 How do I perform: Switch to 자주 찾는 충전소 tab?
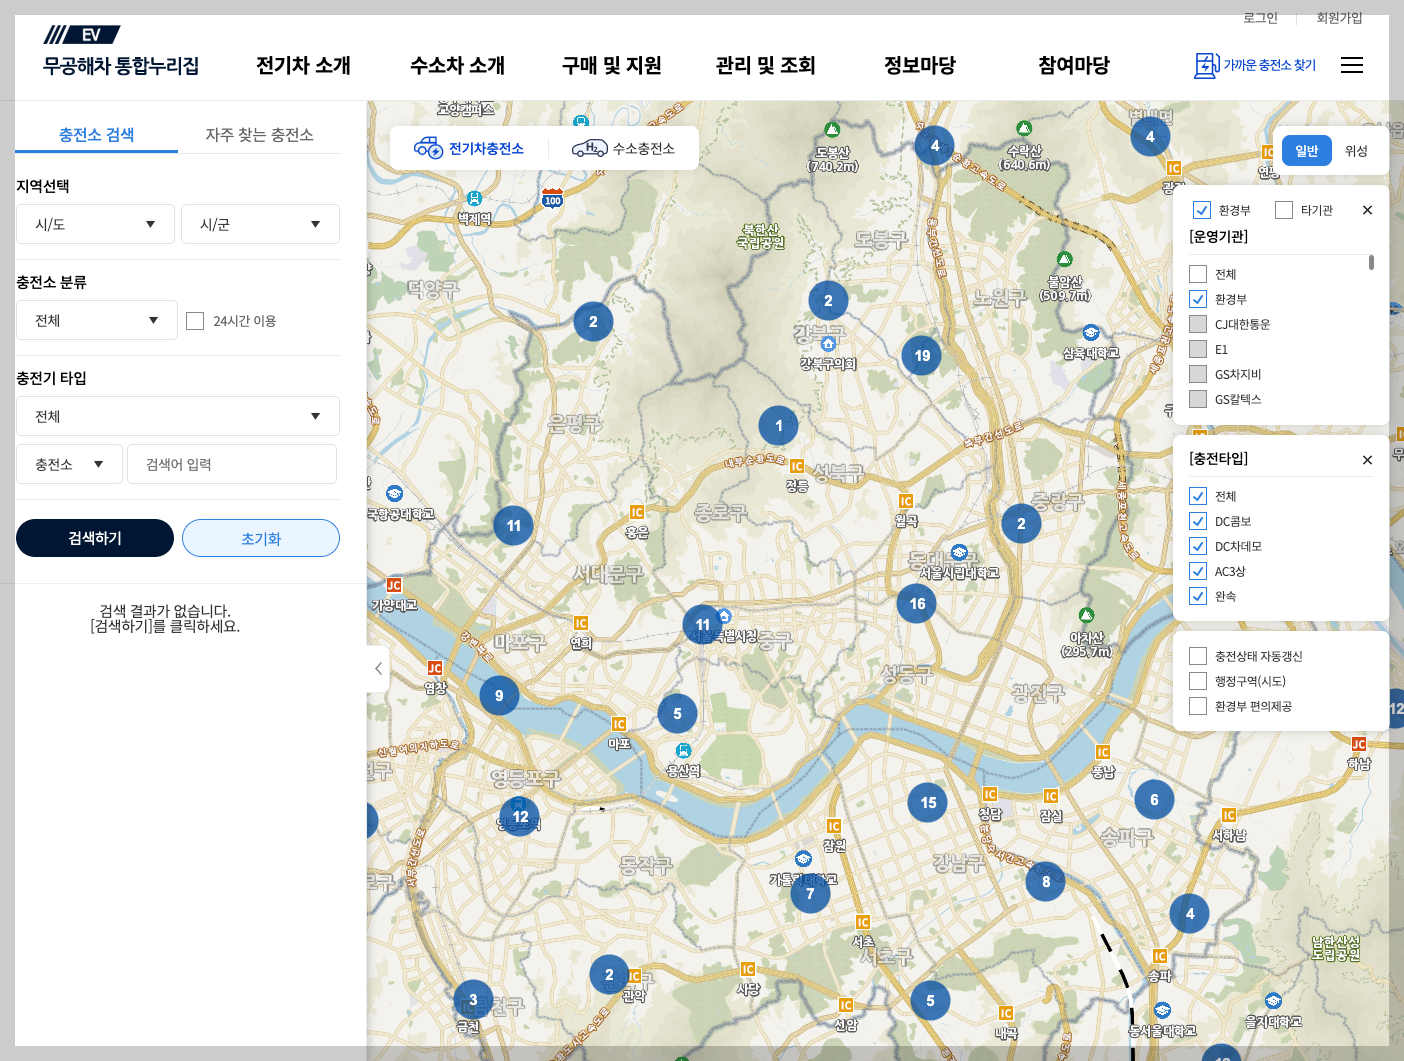click(x=259, y=134)
